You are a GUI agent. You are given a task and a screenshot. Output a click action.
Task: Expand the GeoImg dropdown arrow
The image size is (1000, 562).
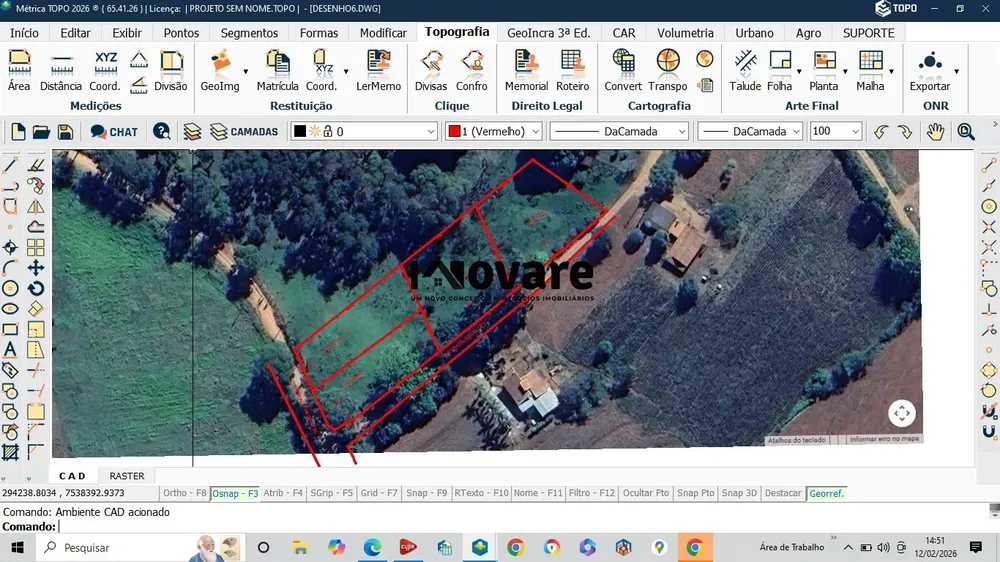[x=246, y=71]
